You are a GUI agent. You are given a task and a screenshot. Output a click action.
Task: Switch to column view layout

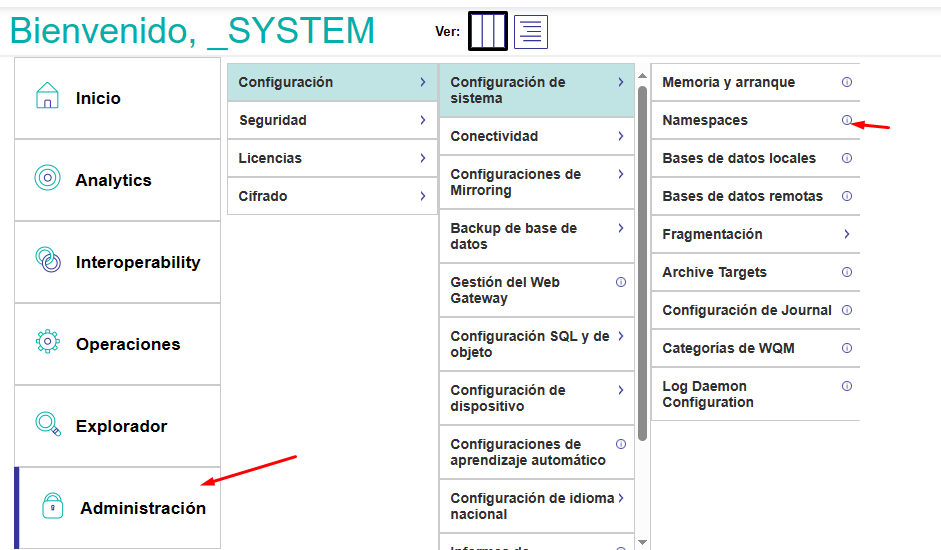tap(488, 32)
